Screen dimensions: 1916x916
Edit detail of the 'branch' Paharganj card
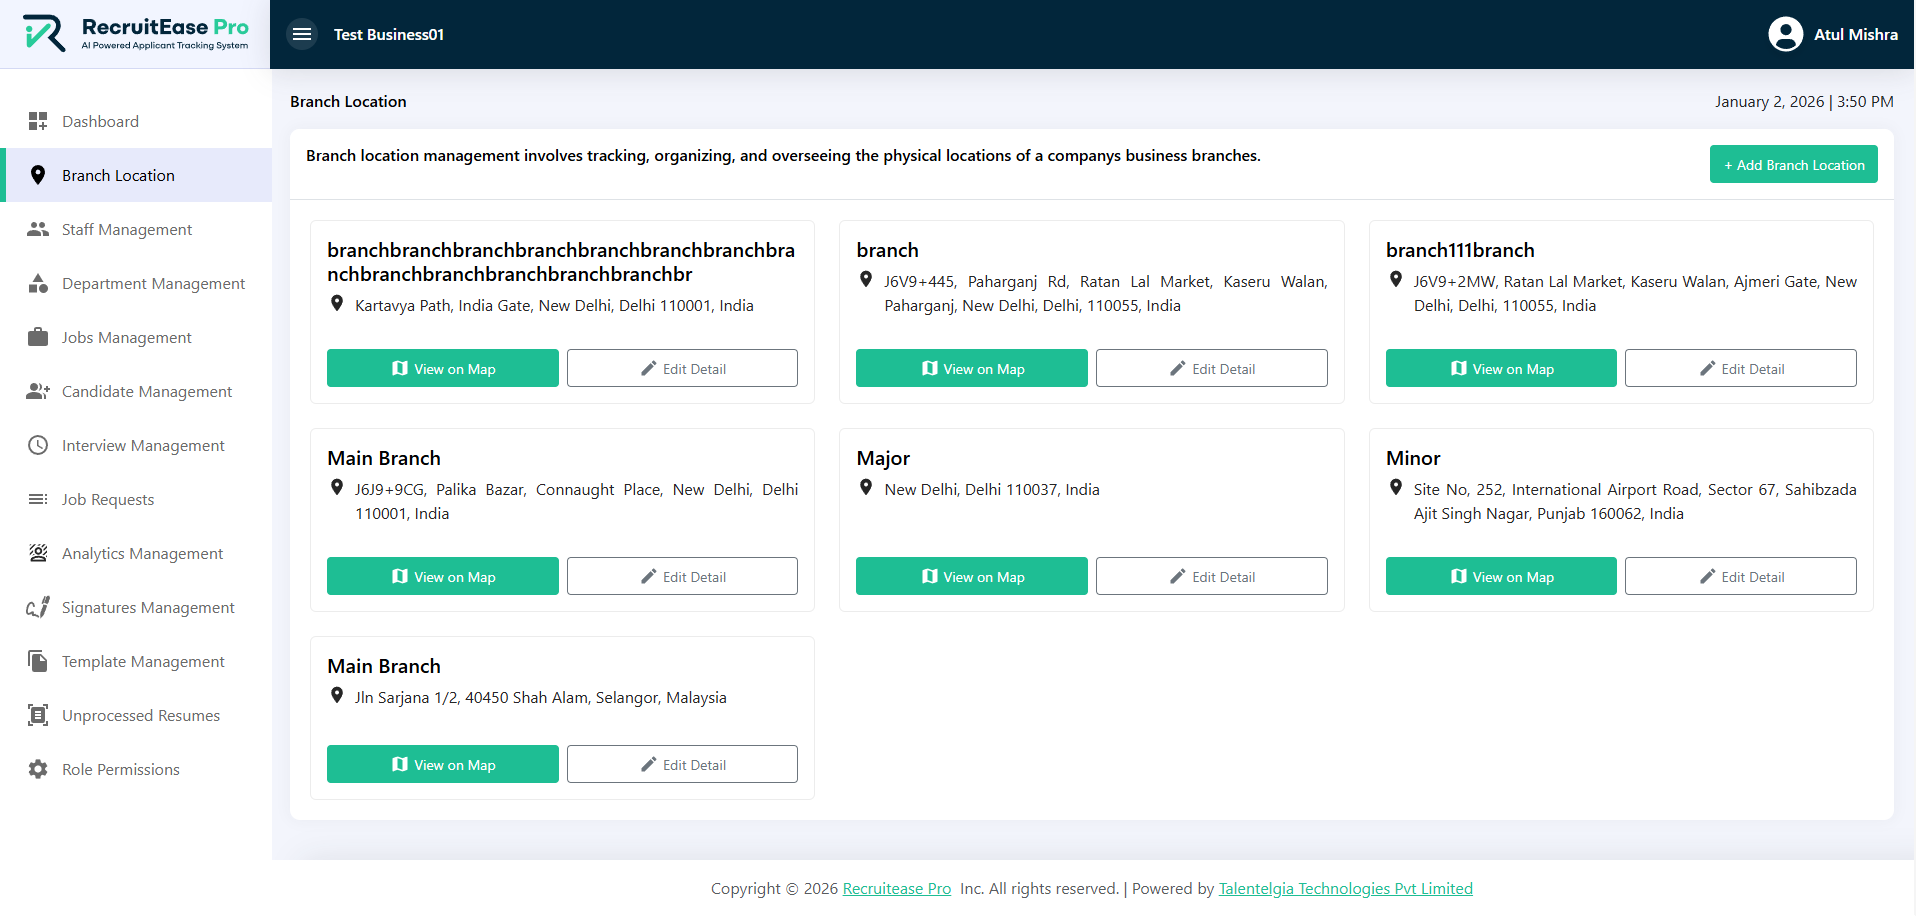tap(1212, 368)
